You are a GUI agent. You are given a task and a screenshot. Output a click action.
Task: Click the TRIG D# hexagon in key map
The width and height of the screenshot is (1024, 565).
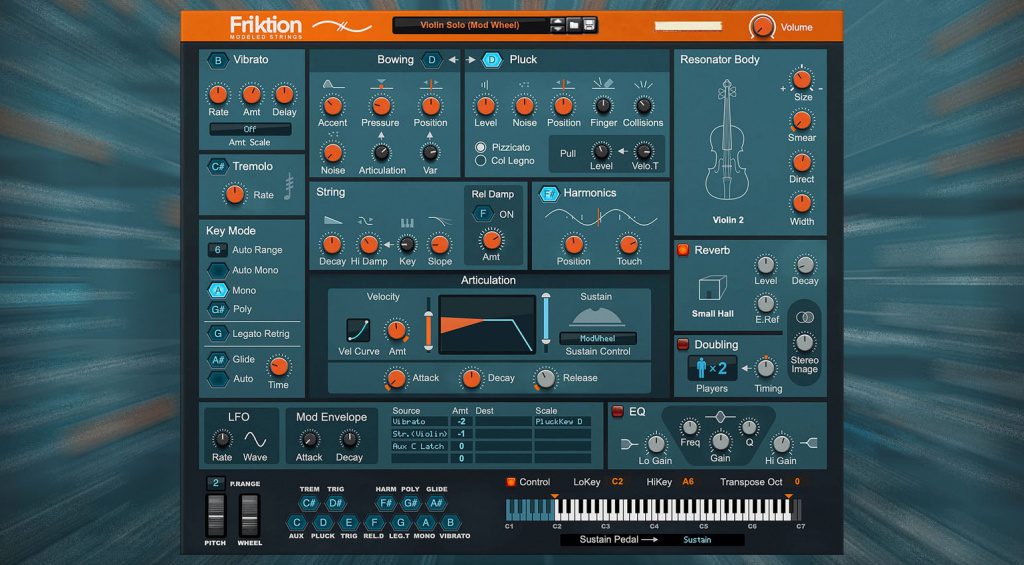(x=335, y=503)
